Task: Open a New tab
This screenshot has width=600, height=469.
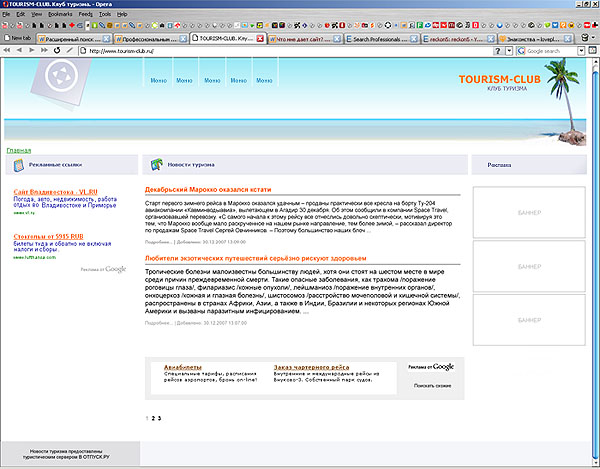Action: pos(17,38)
